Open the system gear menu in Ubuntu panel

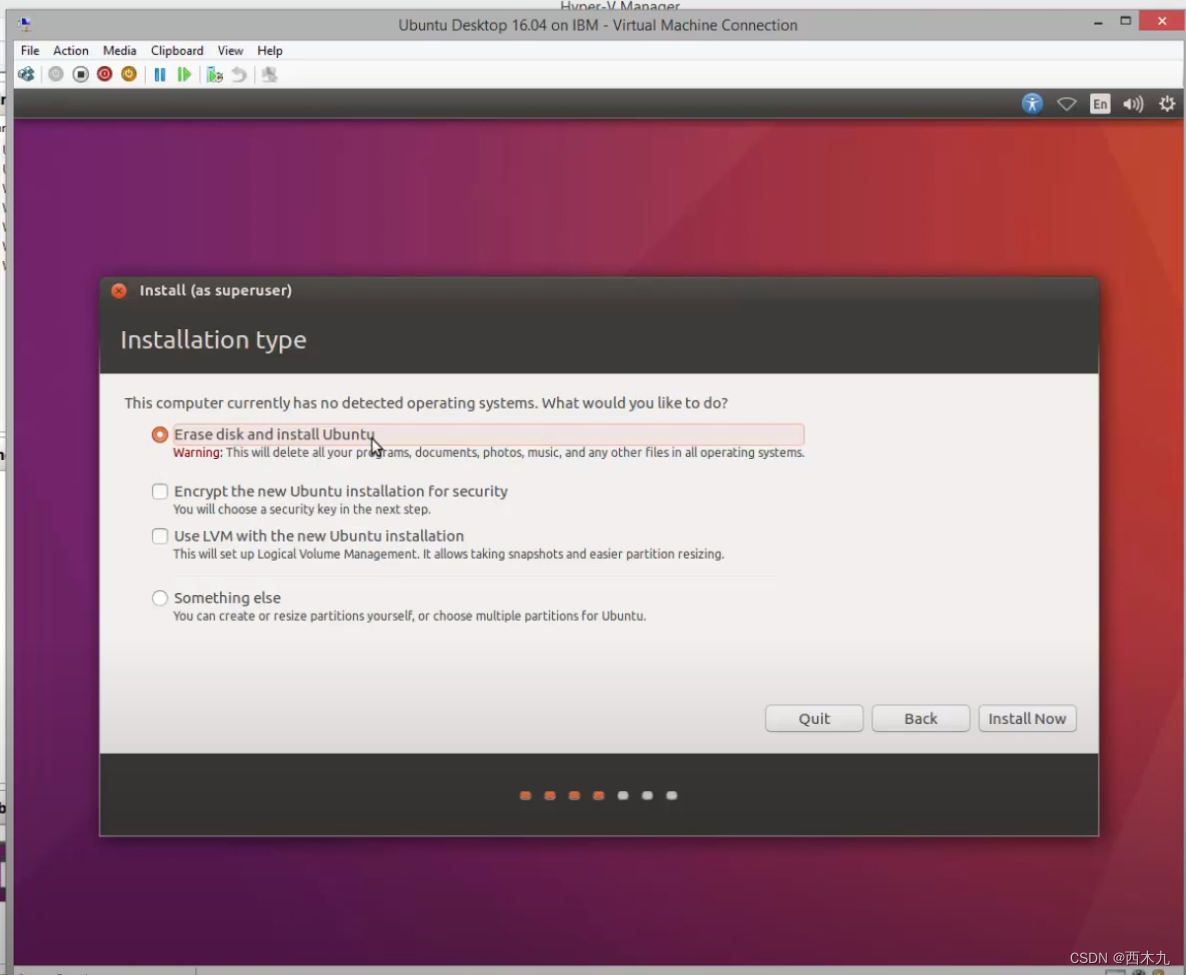point(1167,104)
